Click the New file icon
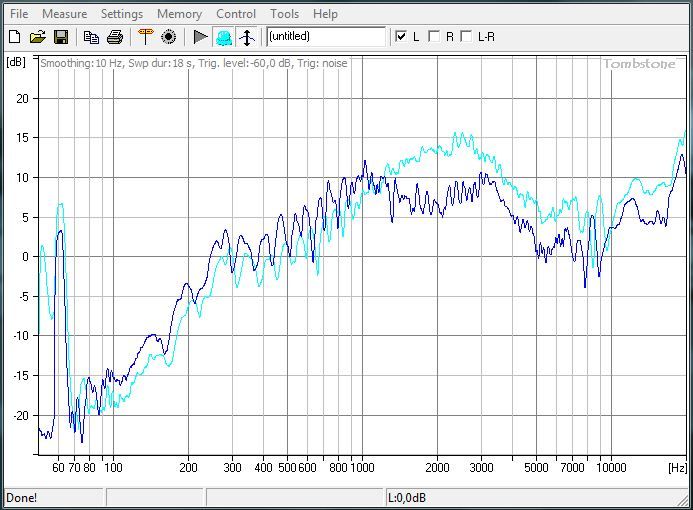The width and height of the screenshot is (693, 510). pyautogui.click(x=14, y=37)
